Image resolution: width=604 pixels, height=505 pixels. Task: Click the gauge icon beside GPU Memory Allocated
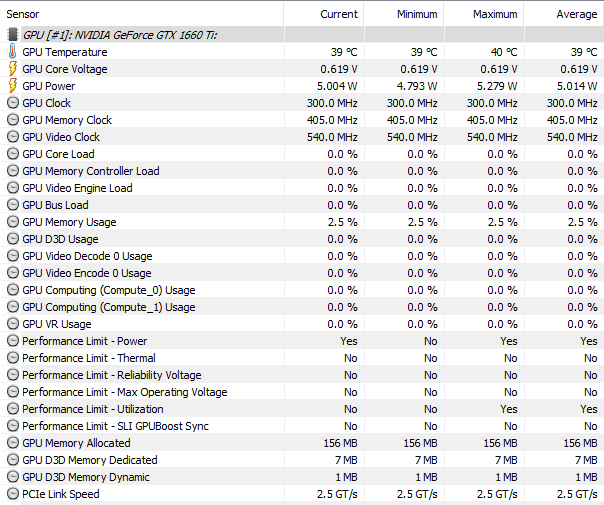coord(13,443)
